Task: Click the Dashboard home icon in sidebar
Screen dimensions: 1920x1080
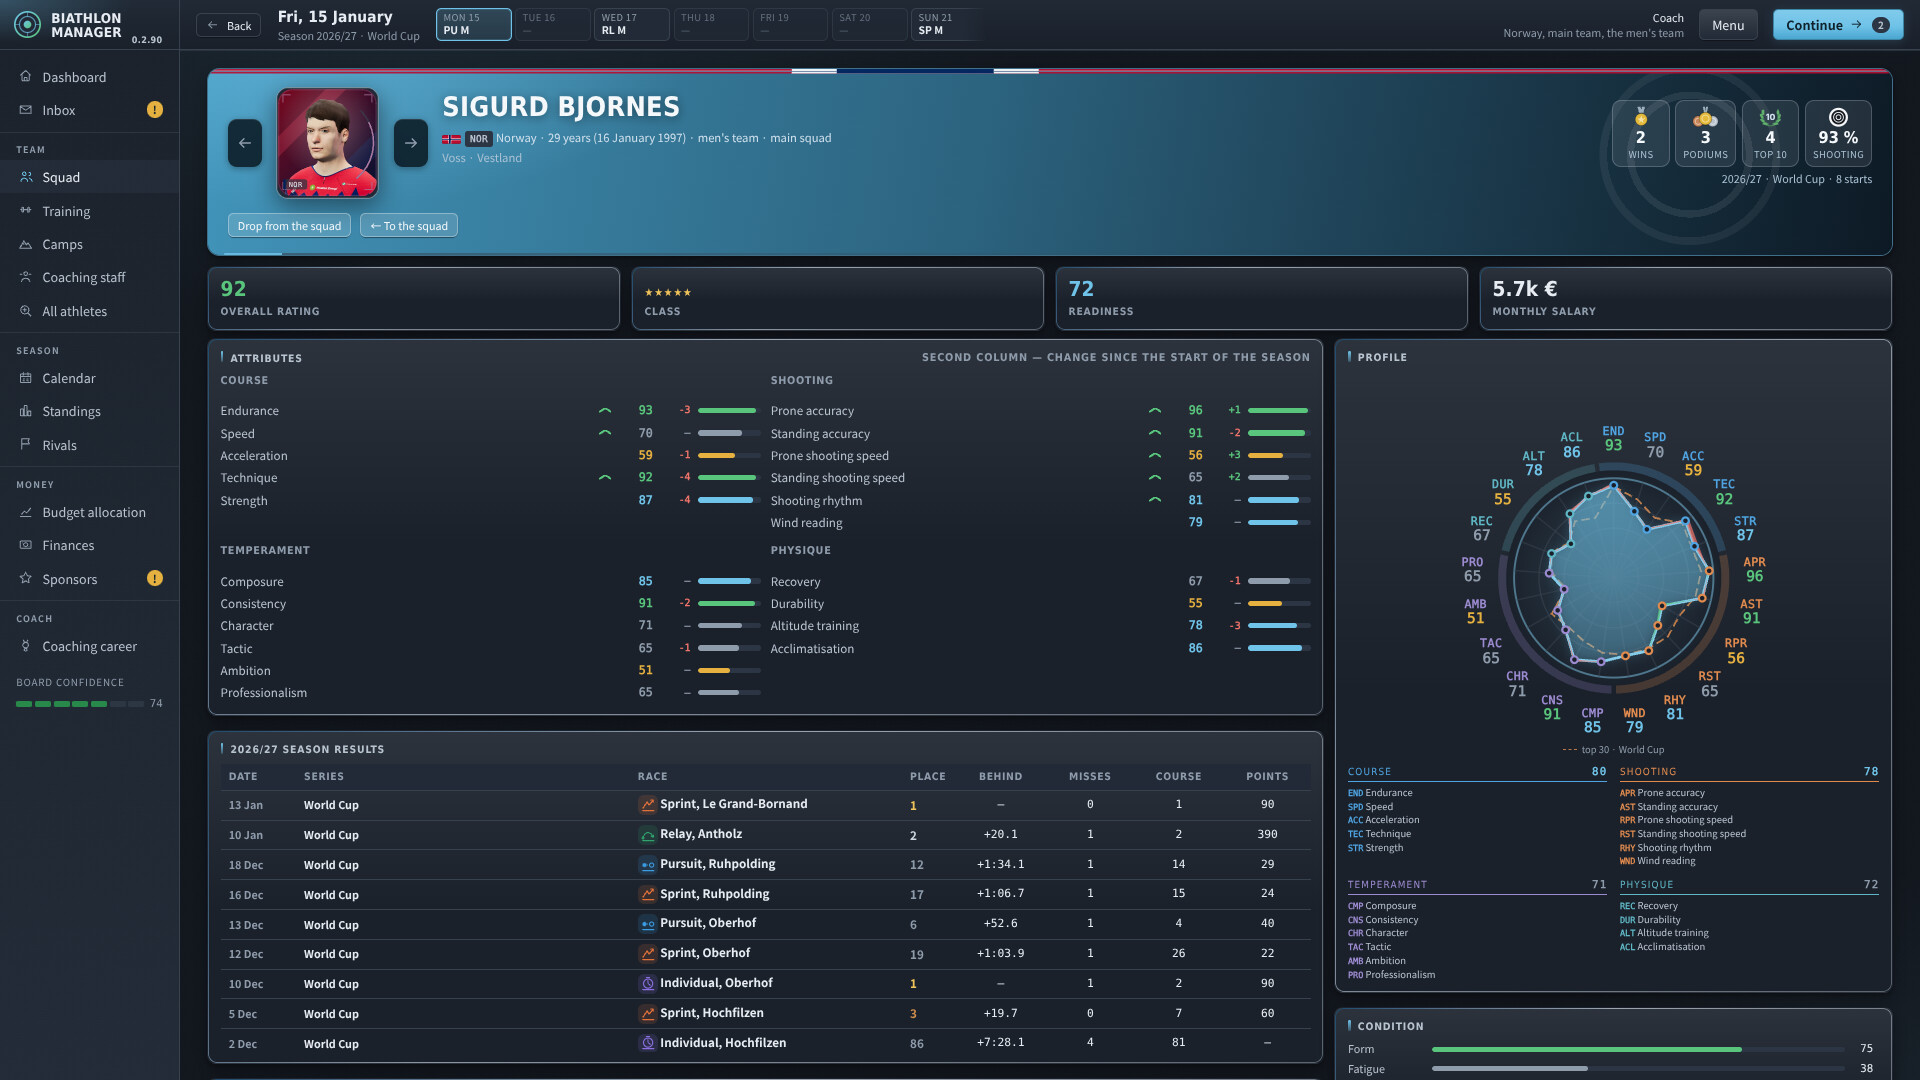Action: (x=26, y=77)
